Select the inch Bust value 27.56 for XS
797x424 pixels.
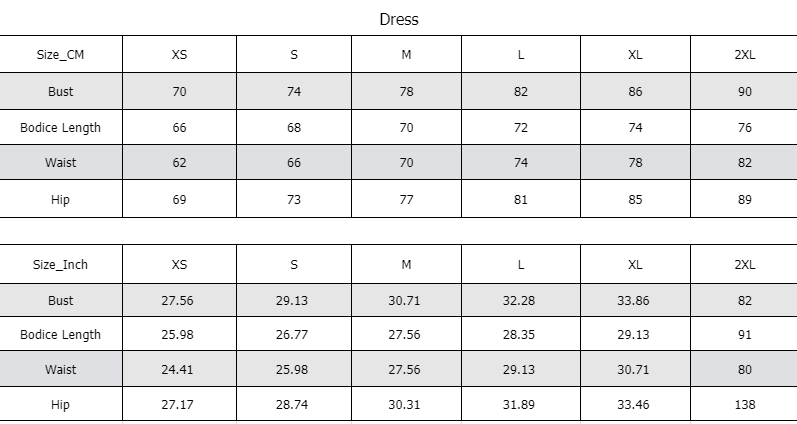point(177,300)
